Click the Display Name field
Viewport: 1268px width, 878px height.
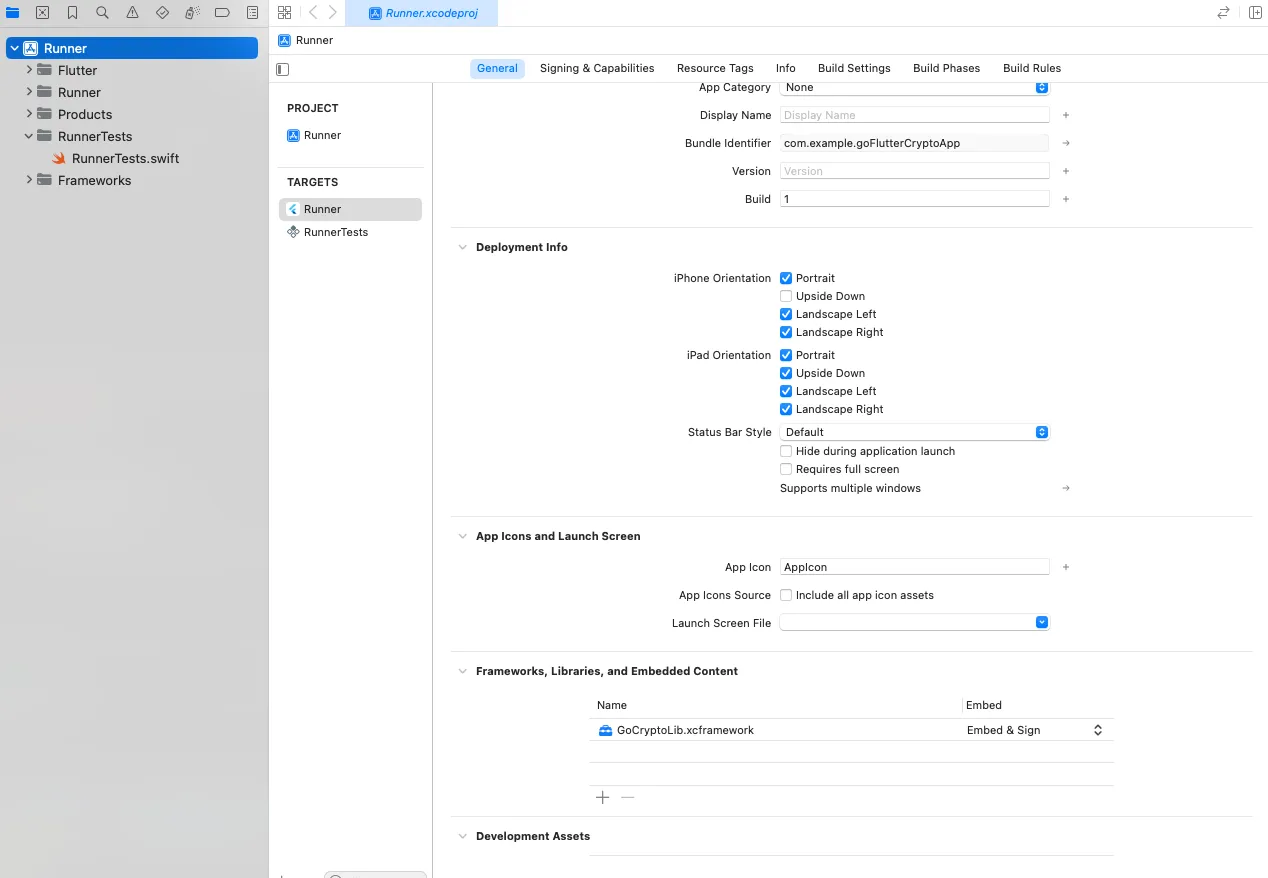(914, 115)
